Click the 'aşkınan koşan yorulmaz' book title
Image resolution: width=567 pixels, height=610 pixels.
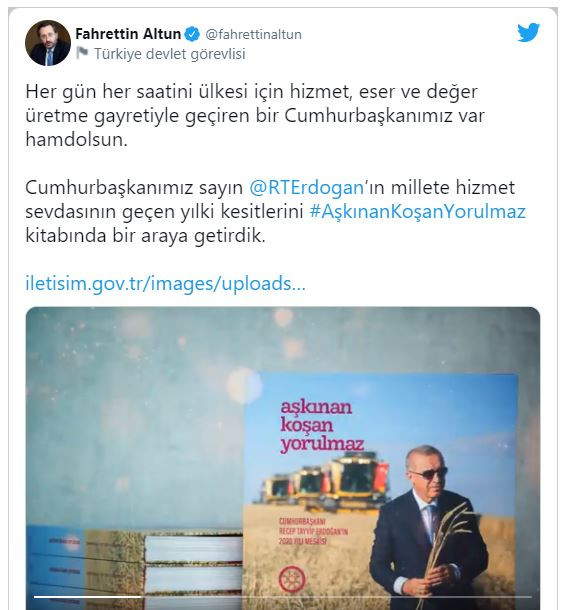[322, 426]
